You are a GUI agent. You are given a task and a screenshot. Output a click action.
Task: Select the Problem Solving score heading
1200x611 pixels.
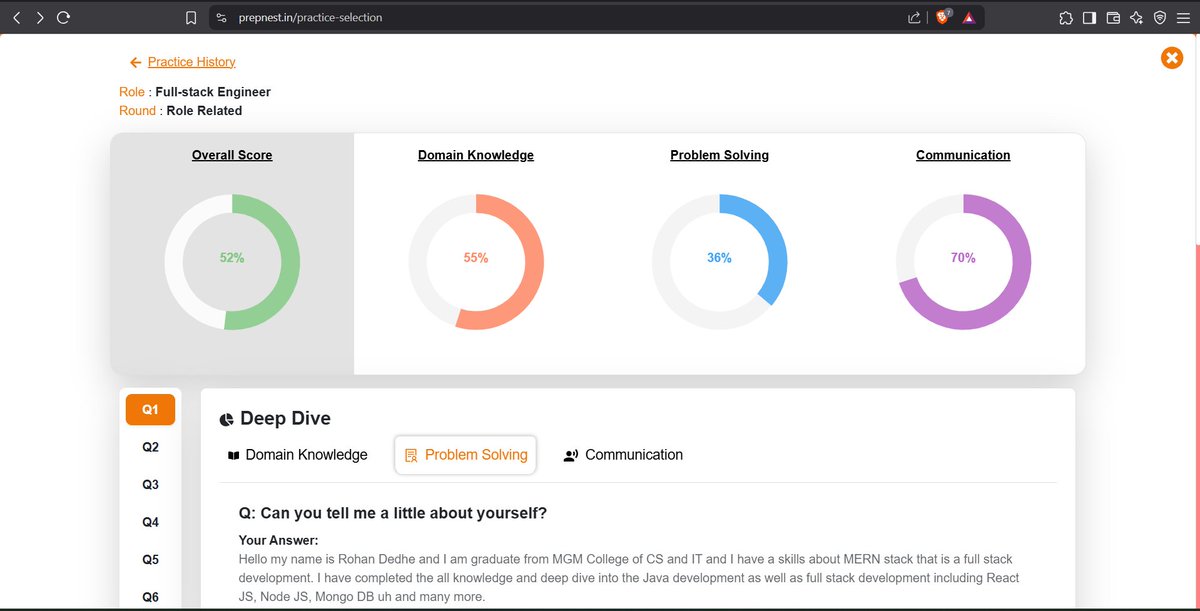pos(720,155)
